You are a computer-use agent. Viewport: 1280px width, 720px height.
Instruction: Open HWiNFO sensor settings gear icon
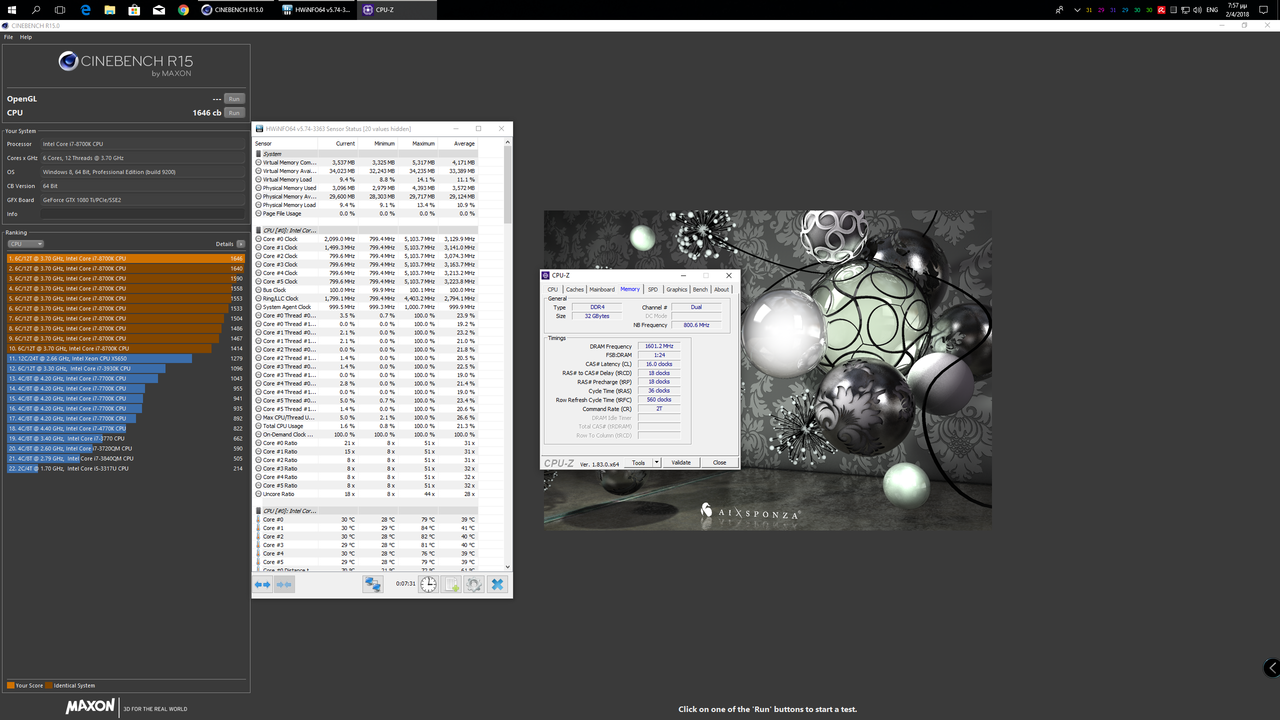[474, 584]
